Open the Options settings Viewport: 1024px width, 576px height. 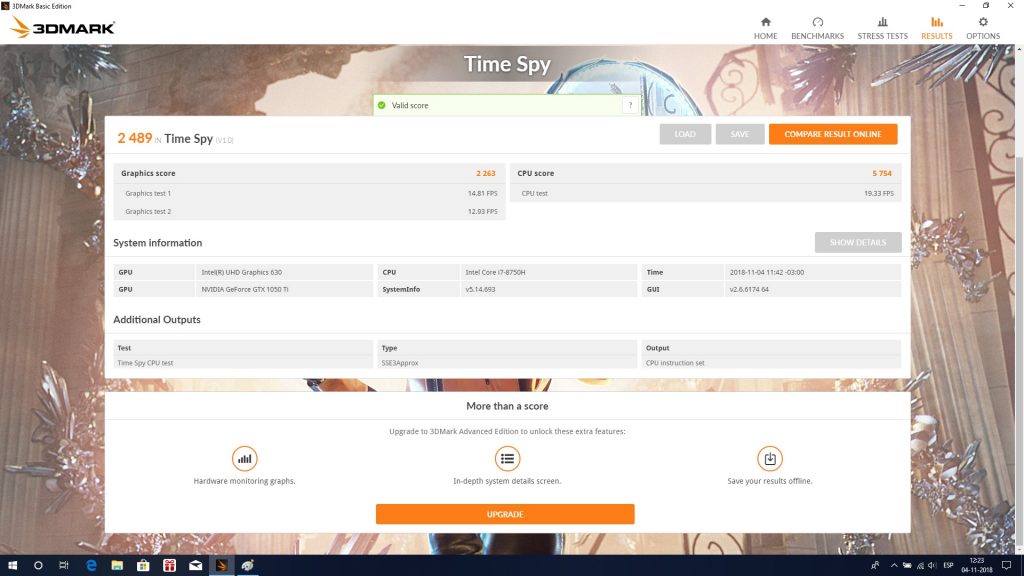coord(982,28)
